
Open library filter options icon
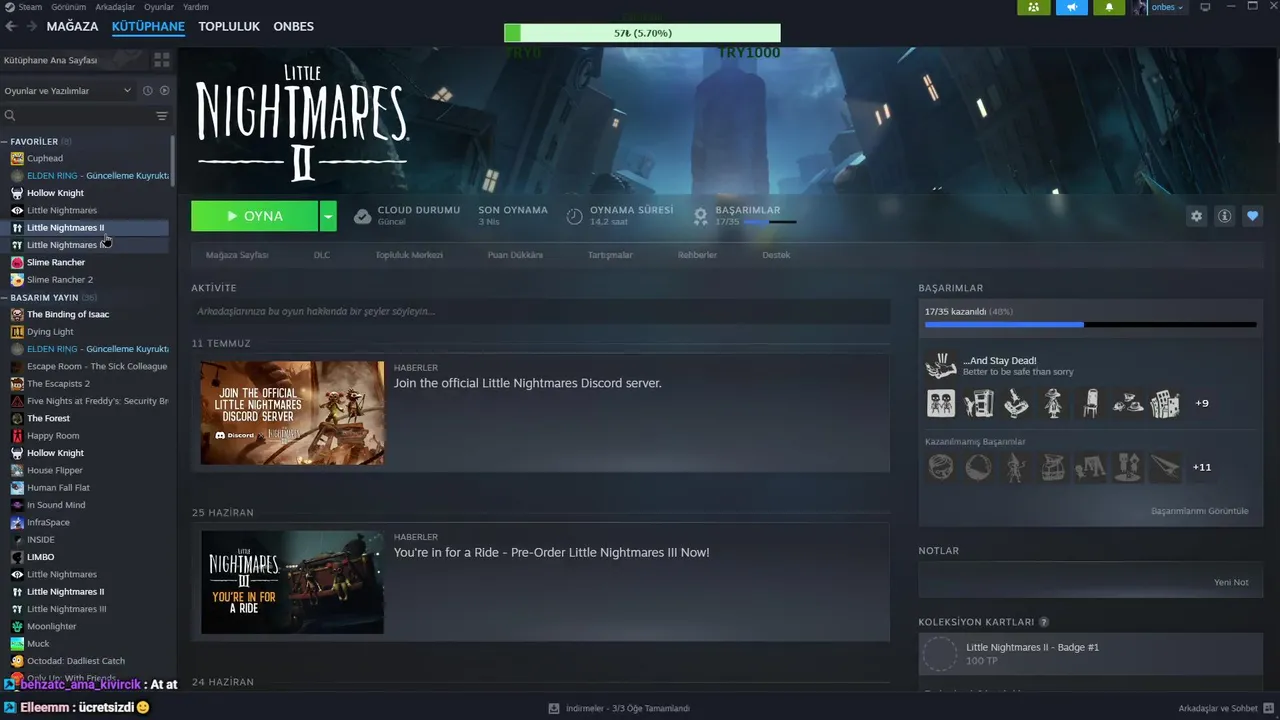click(x=162, y=116)
